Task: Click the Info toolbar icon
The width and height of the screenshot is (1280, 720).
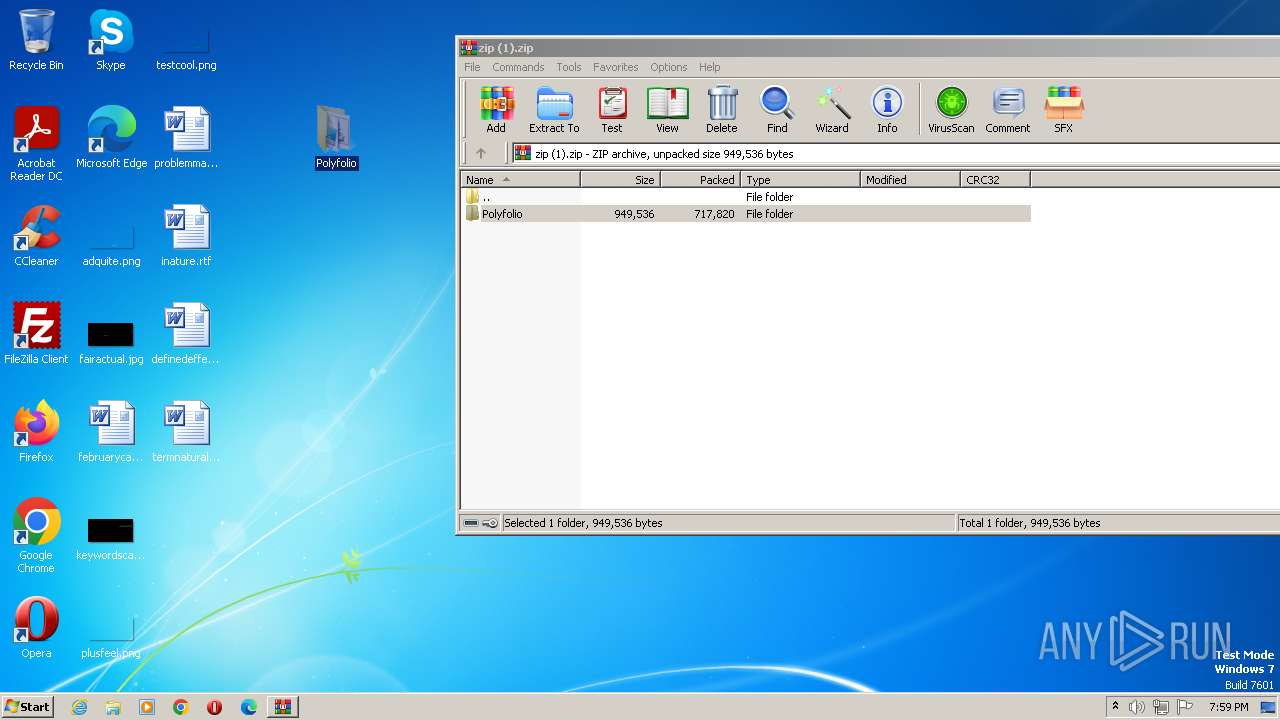Action: (x=887, y=109)
